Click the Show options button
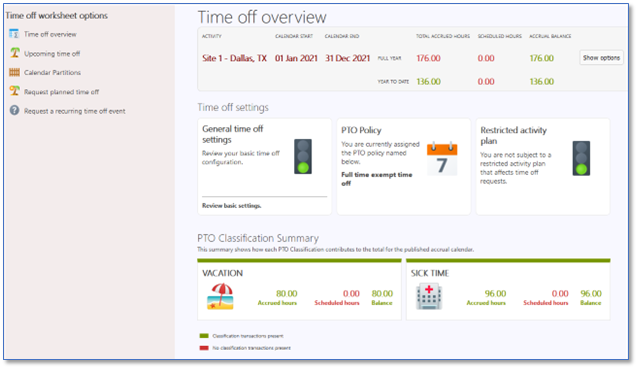 click(x=601, y=58)
